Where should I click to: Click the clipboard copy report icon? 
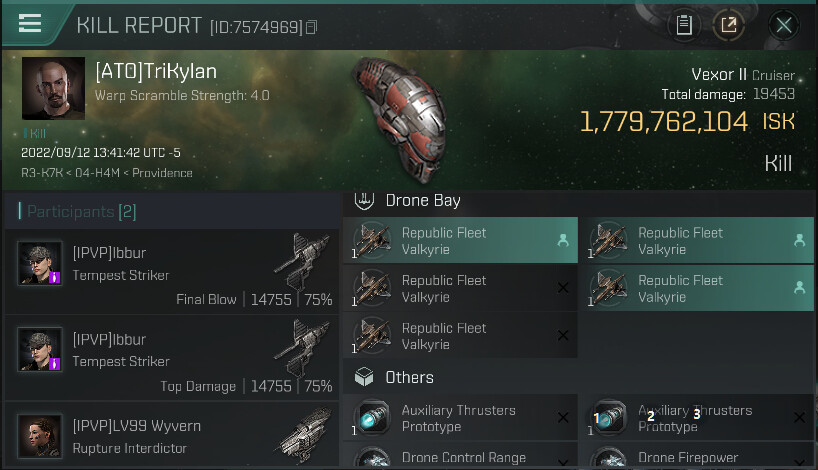[684, 25]
